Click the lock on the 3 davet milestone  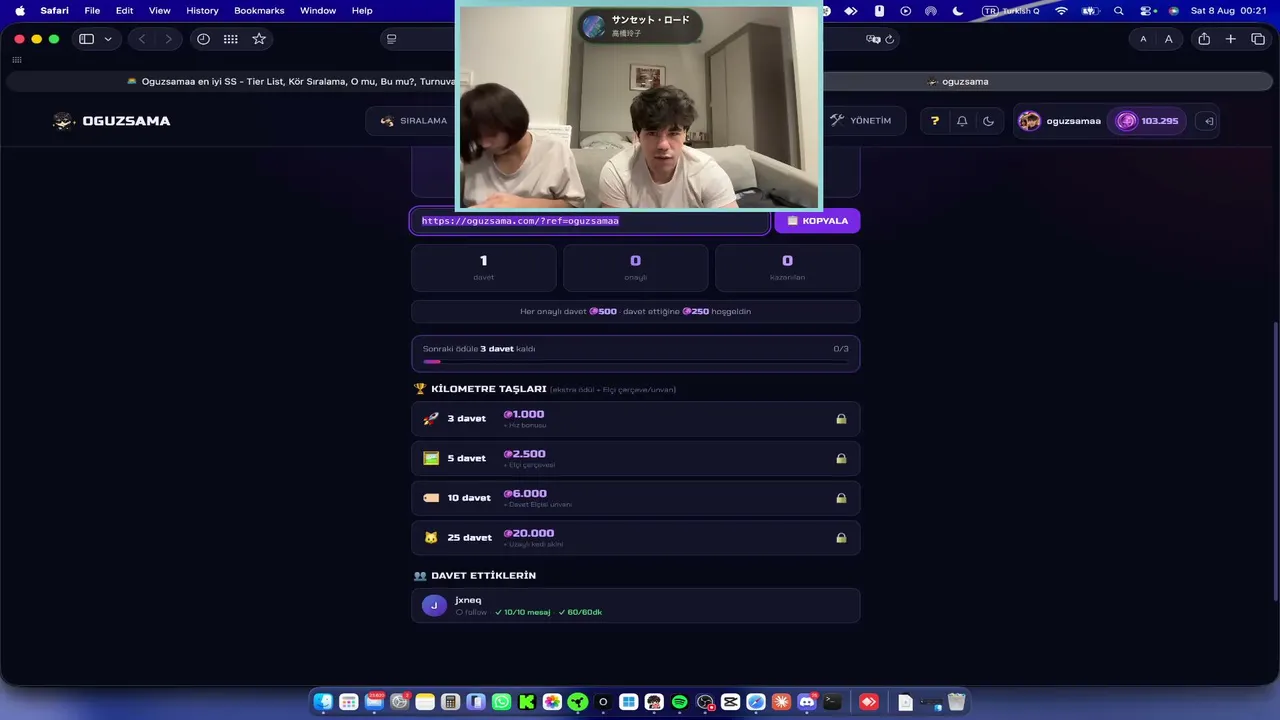click(x=841, y=419)
